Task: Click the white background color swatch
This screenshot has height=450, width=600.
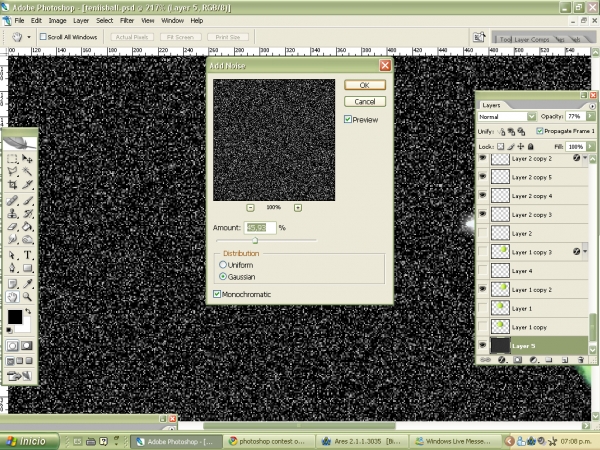Action: (x=24, y=326)
